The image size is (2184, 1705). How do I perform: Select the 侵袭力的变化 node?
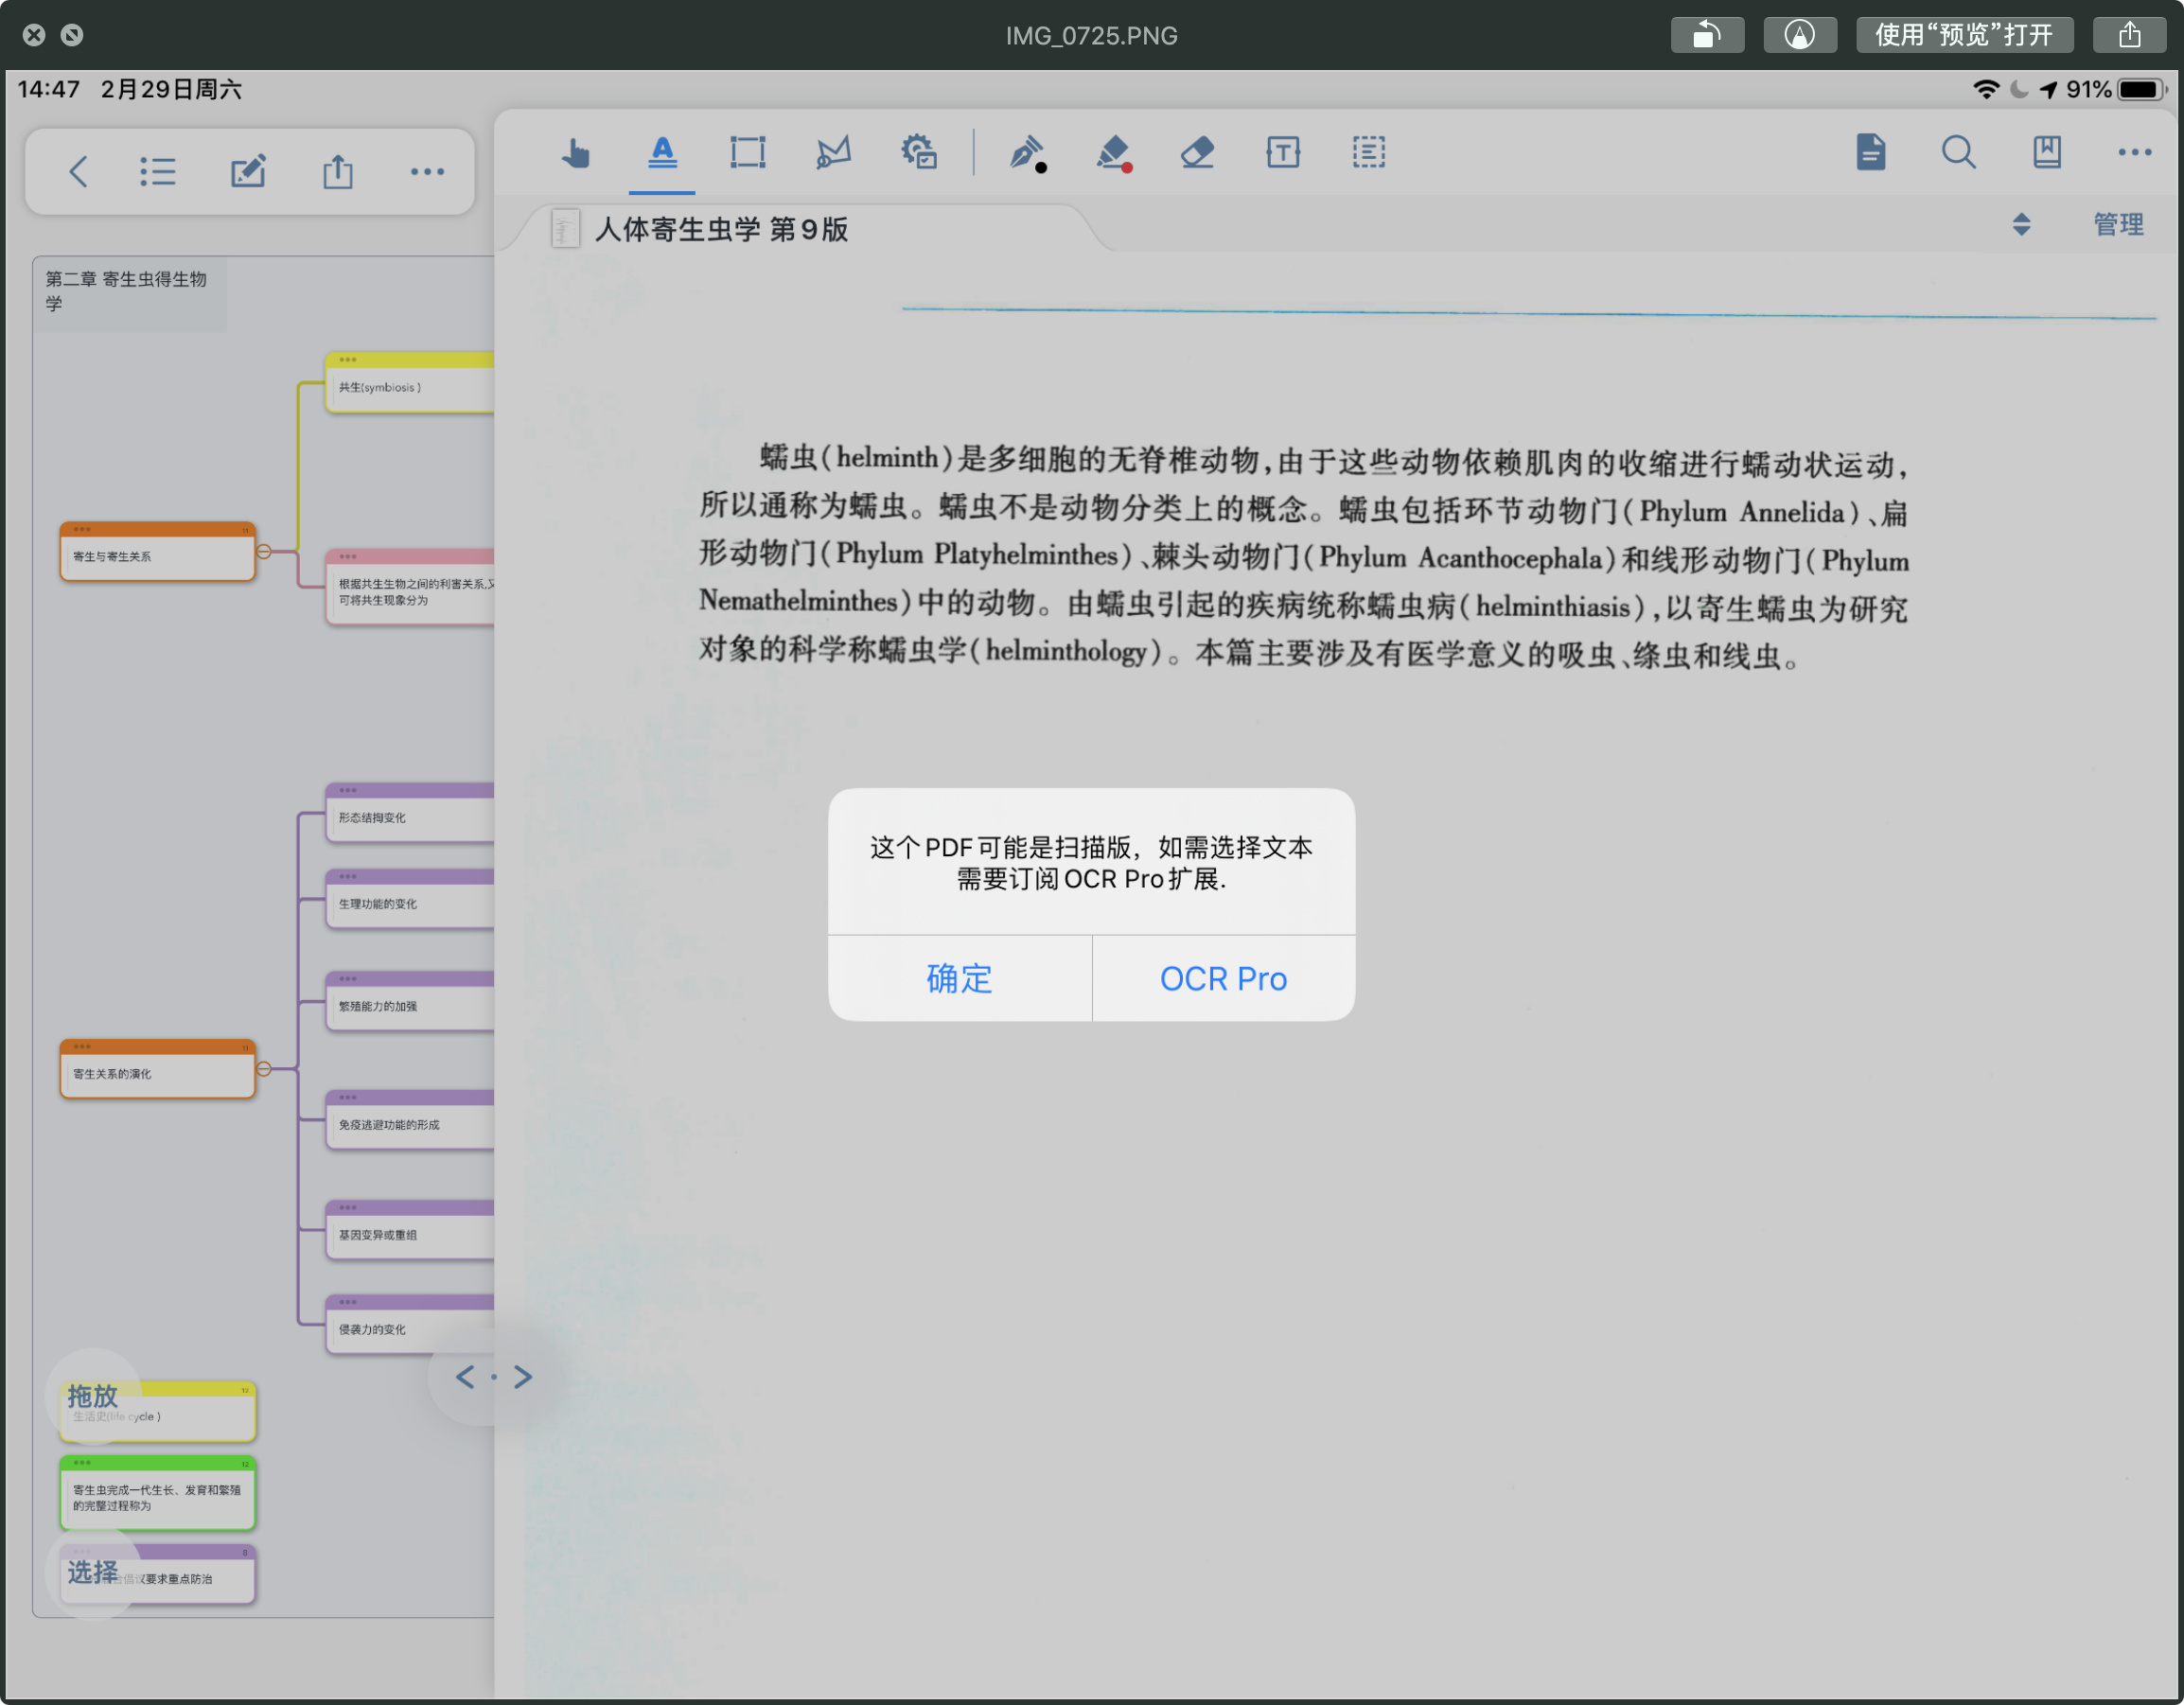[410, 1325]
